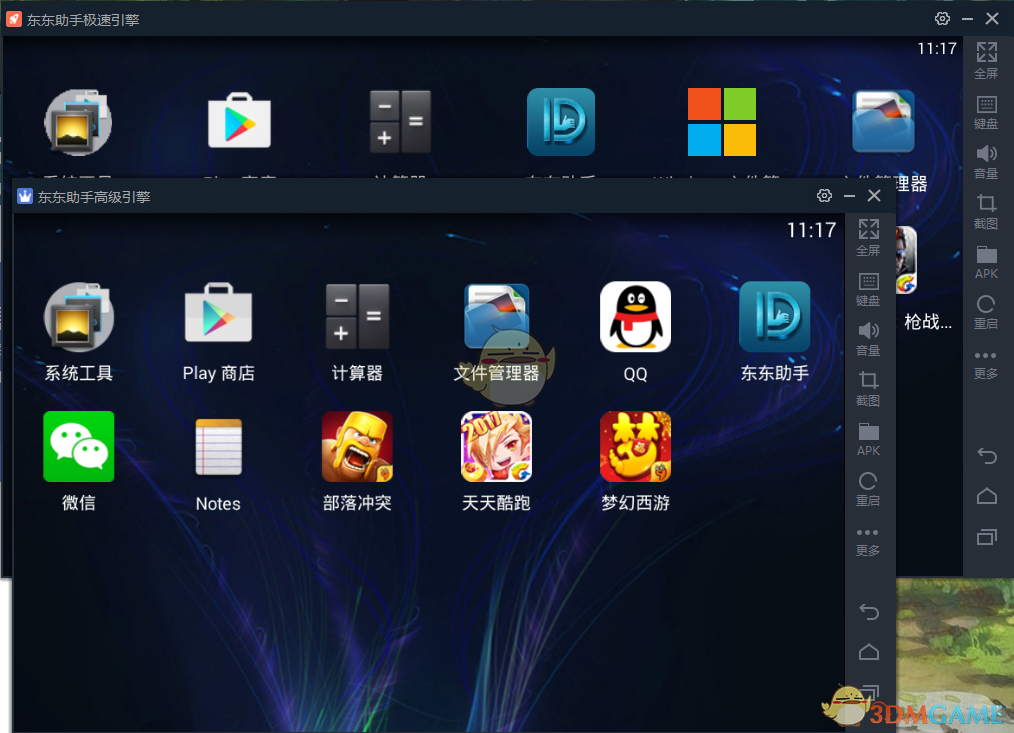
Task: Close the 东东助手高级引擎 window
Action: [x=874, y=195]
